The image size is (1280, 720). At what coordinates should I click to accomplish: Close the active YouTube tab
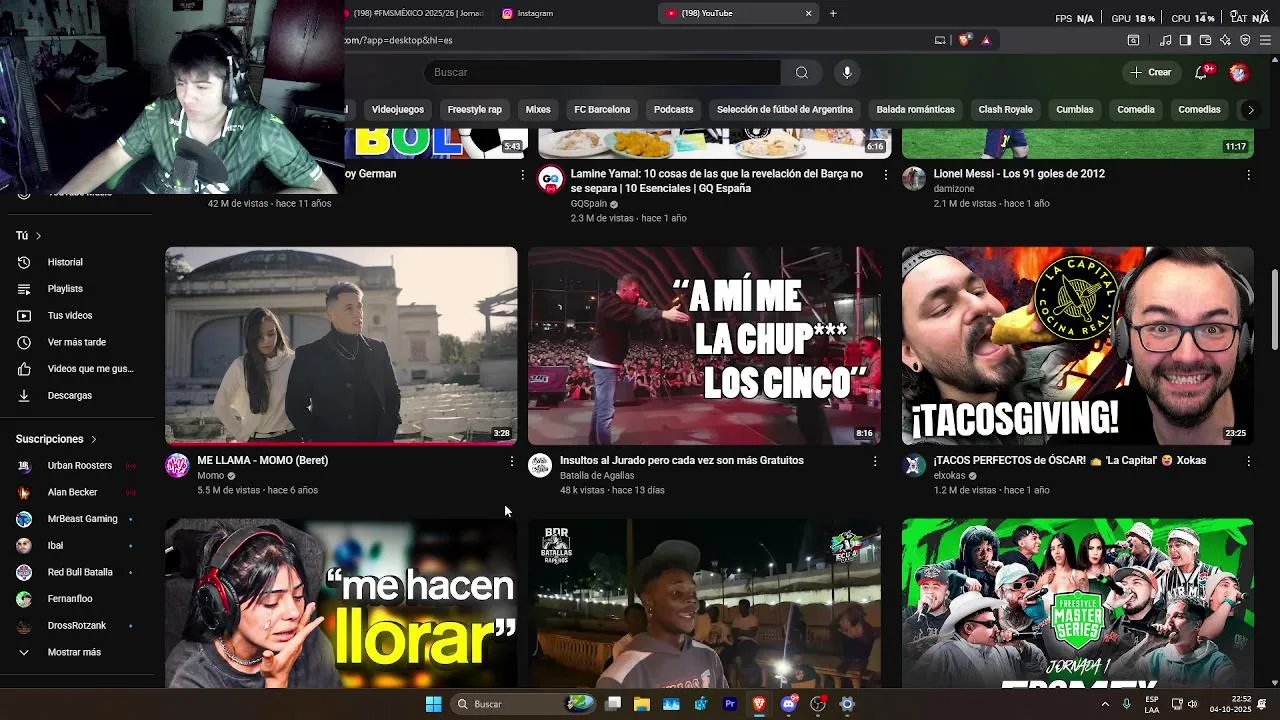[x=808, y=13]
